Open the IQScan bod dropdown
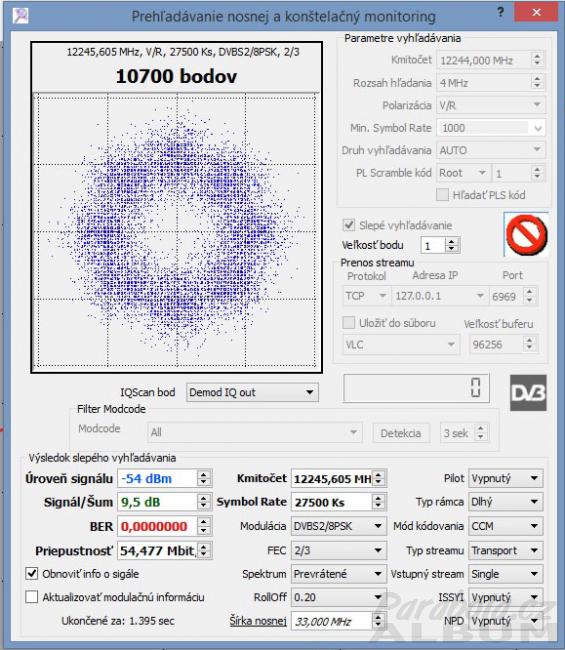The image size is (565, 650). (252, 392)
